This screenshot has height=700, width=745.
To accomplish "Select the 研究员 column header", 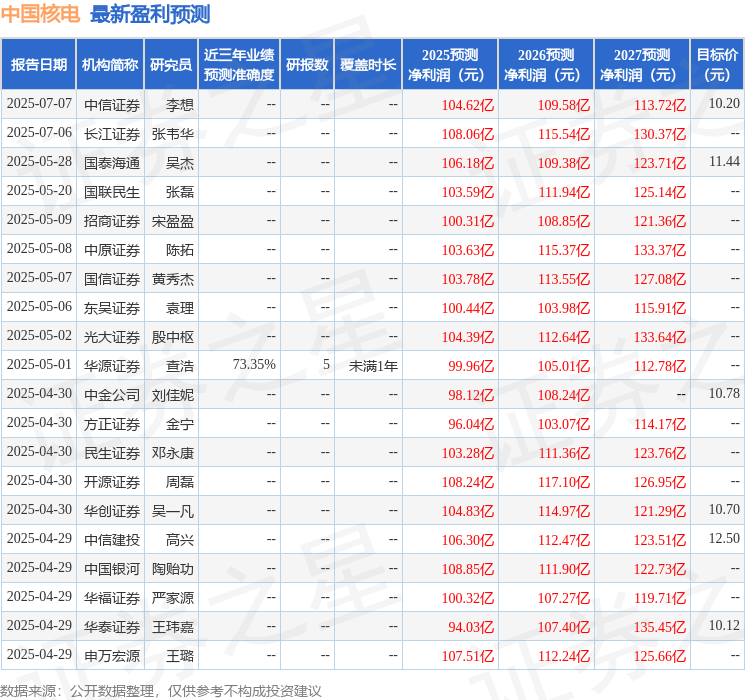I will (171, 65).
